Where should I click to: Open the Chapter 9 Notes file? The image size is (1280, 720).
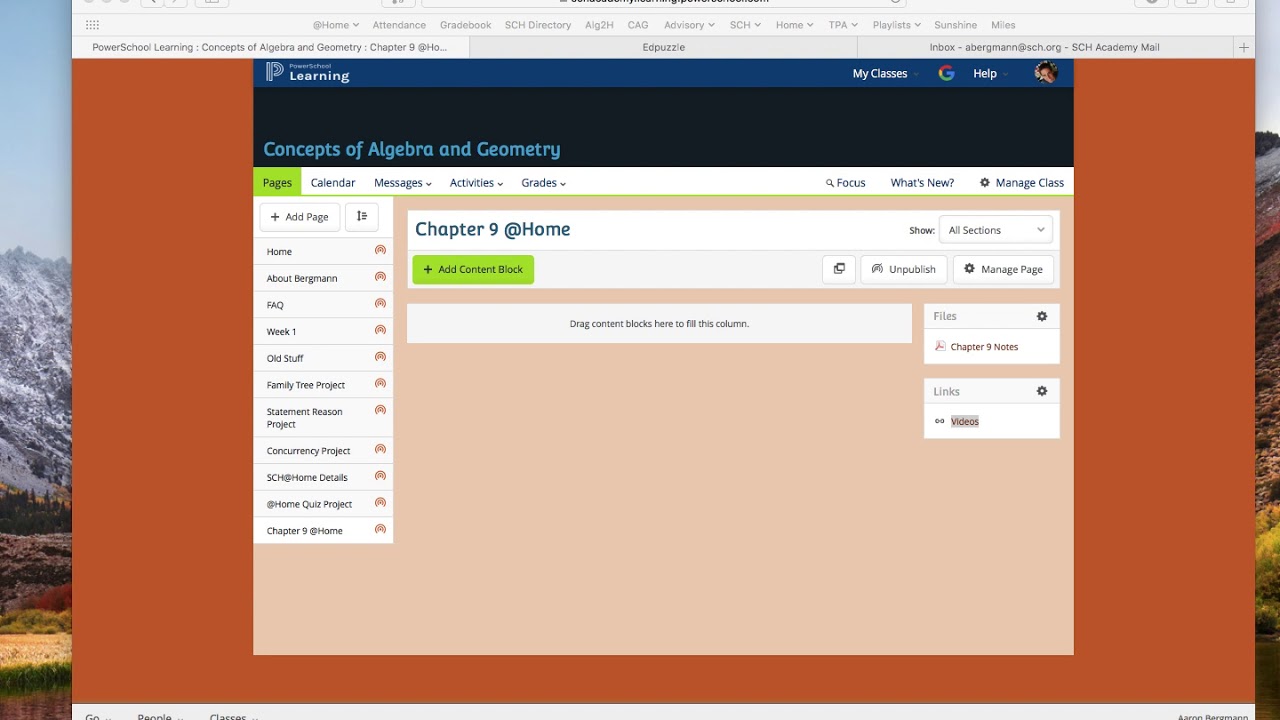click(x=984, y=347)
